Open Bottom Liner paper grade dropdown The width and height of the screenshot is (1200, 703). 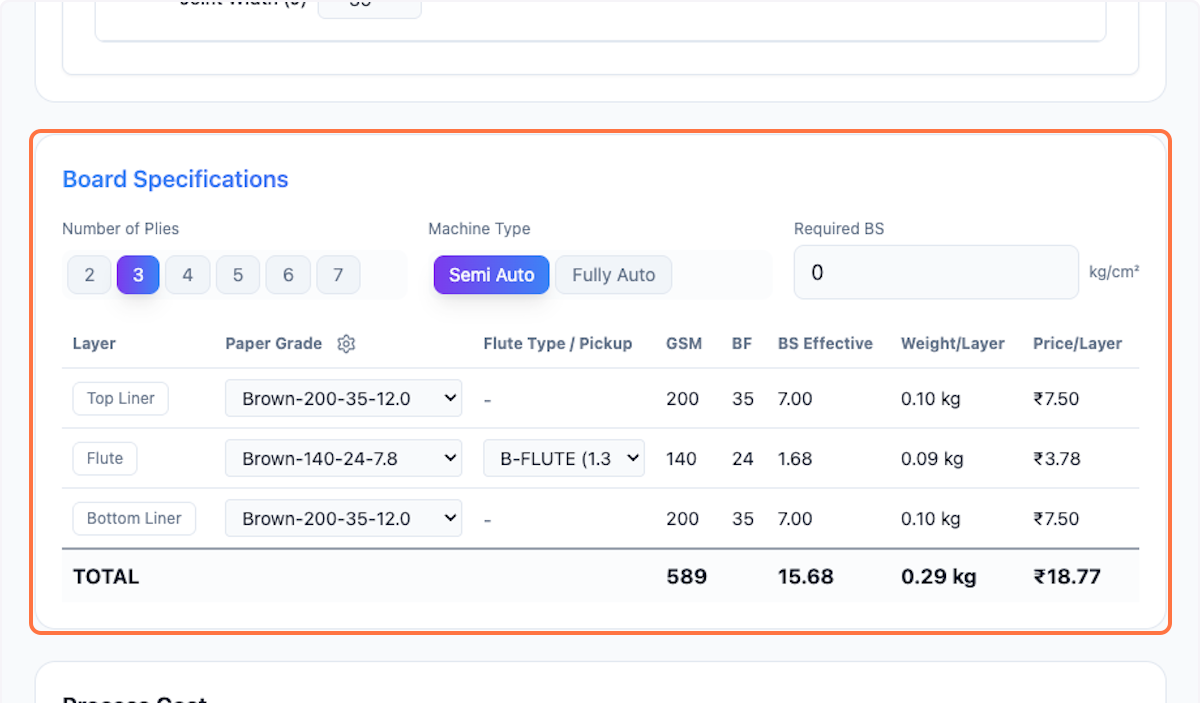(343, 519)
